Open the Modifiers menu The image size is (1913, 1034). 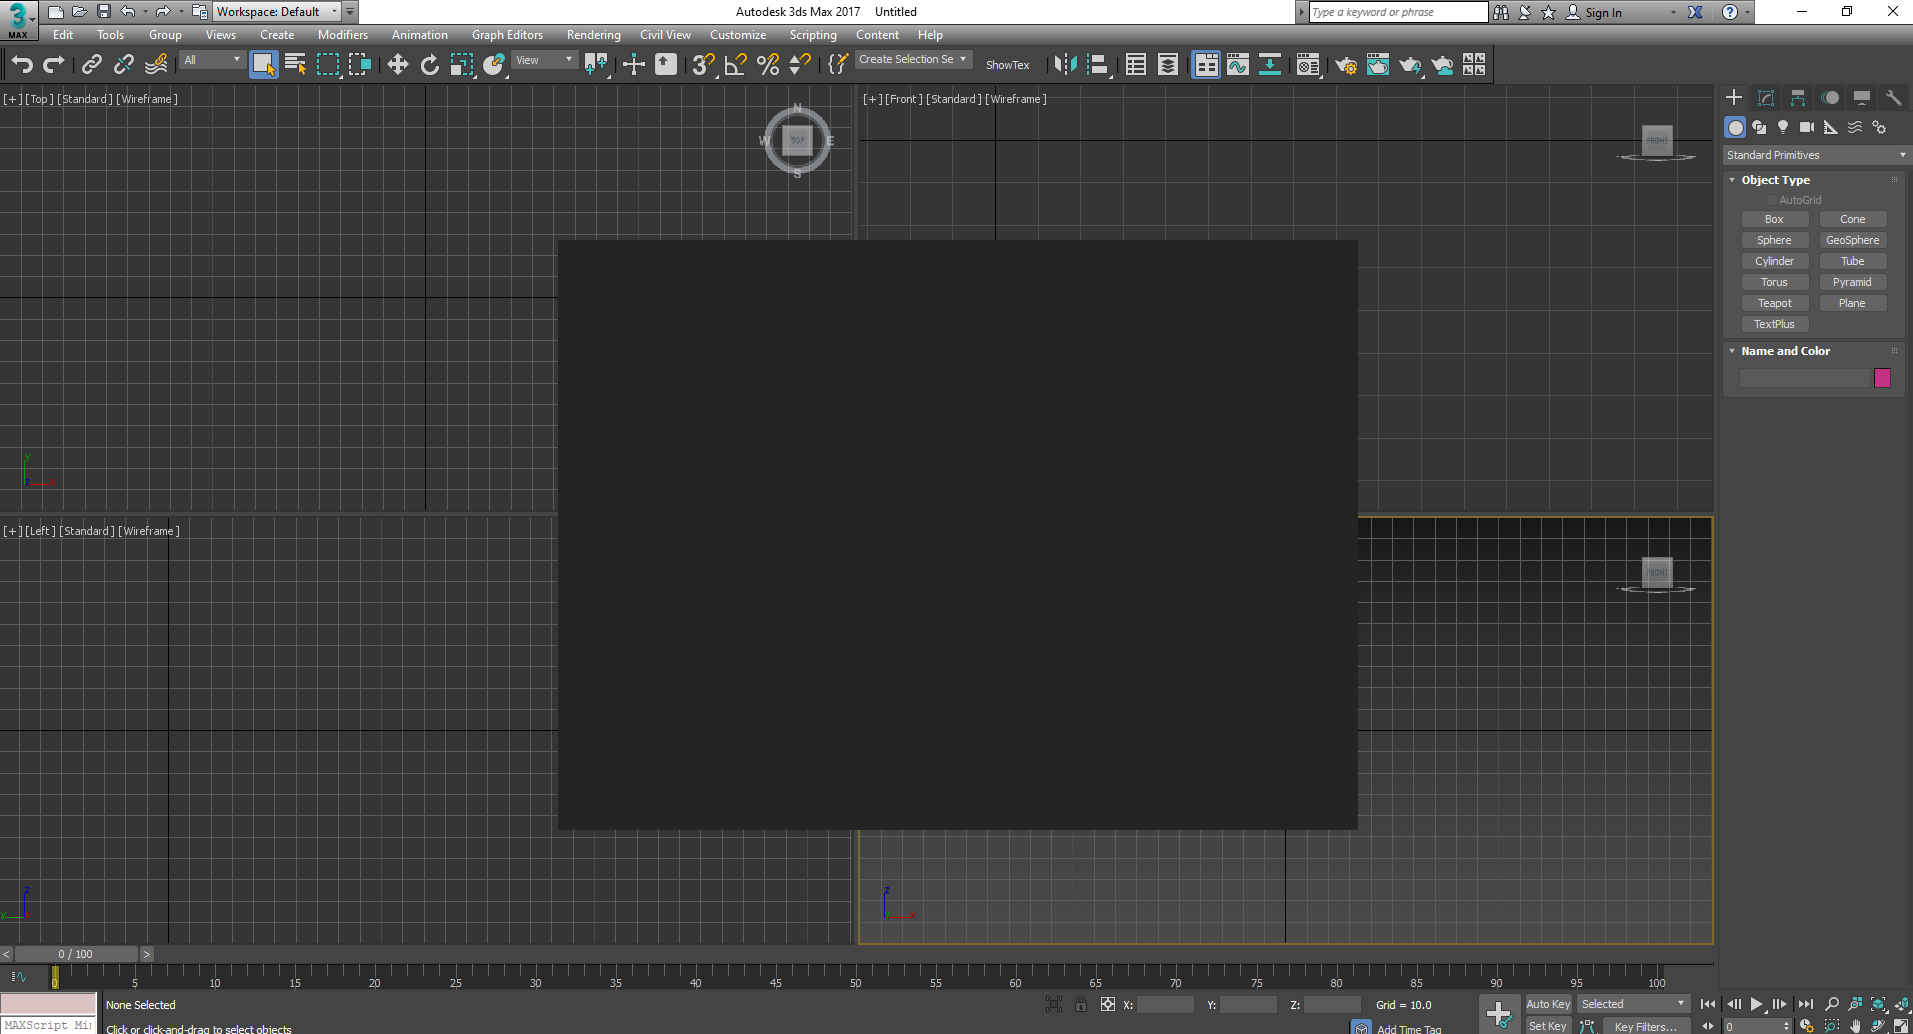342,35
